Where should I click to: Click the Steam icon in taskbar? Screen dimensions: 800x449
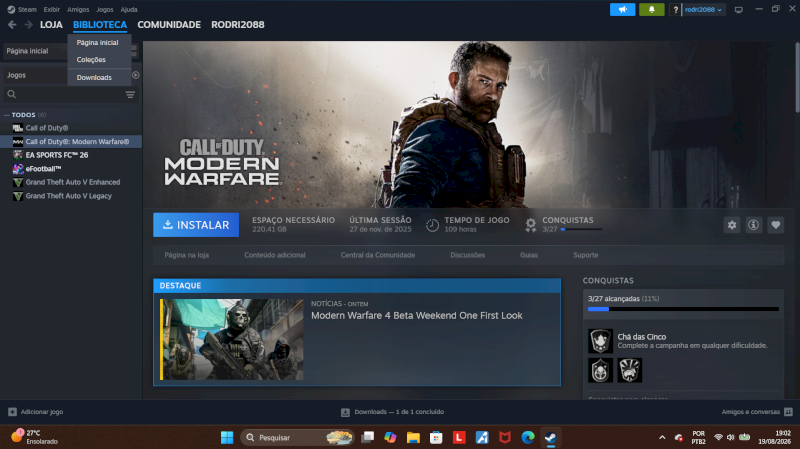point(551,437)
